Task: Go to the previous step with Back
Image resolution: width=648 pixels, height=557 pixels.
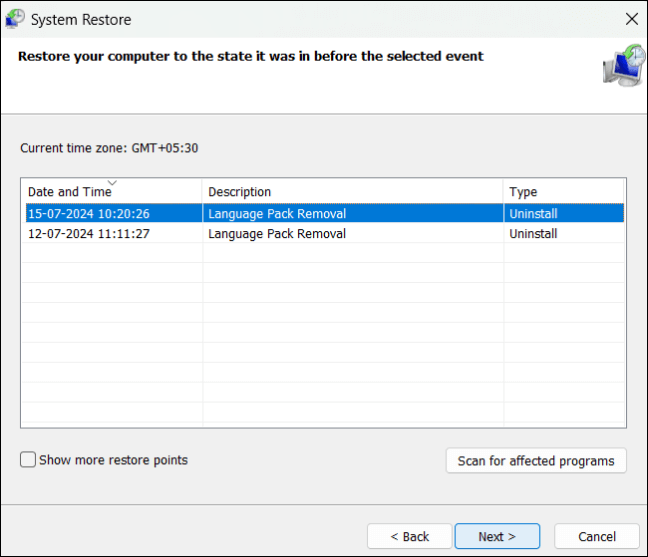Action: click(409, 536)
